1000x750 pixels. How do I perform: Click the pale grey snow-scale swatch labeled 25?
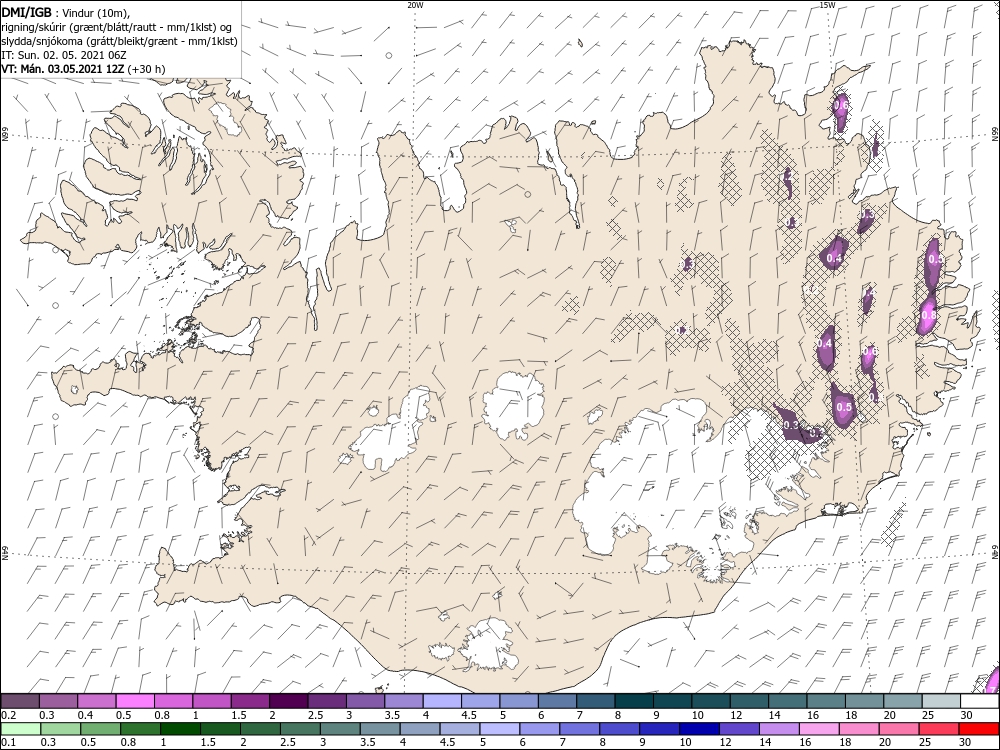click(x=941, y=701)
